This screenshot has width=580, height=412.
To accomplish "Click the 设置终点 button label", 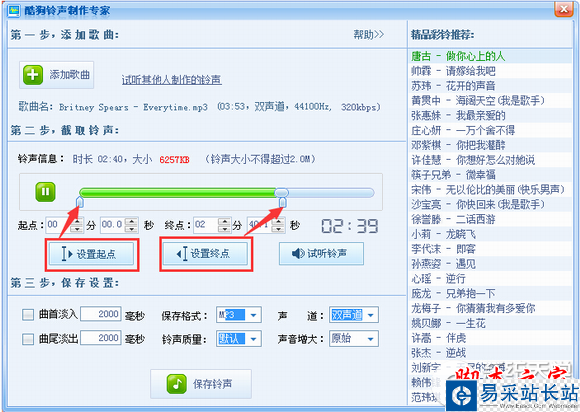I will point(210,254).
